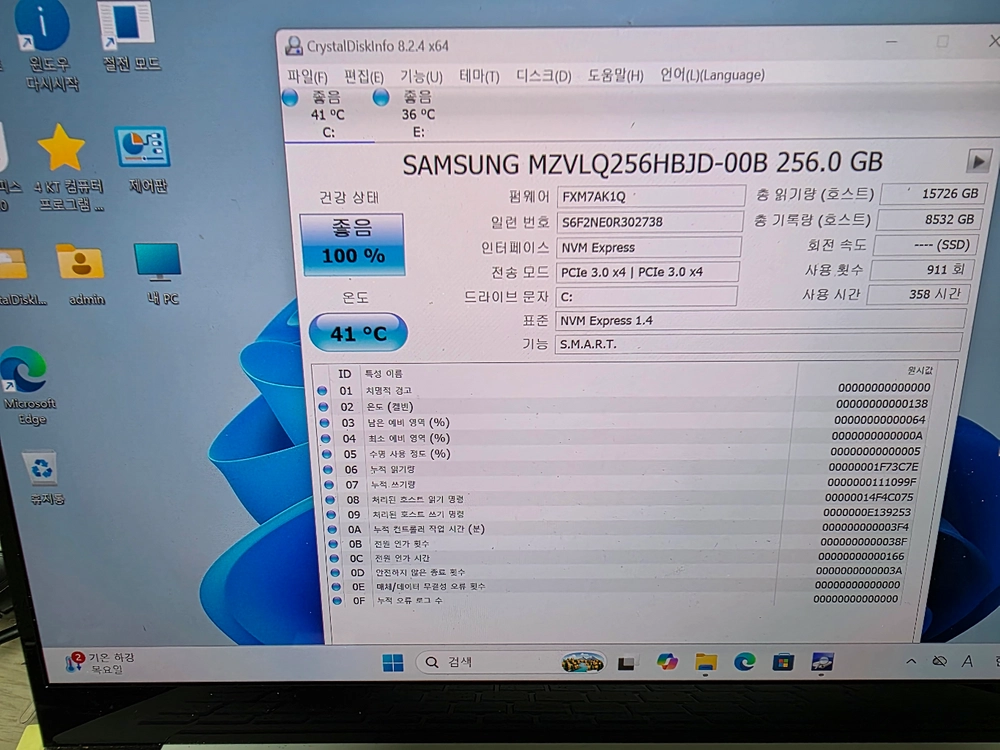Open File Explorer from the taskbar
Viewport: 1000px width, 750px height.
706,663
